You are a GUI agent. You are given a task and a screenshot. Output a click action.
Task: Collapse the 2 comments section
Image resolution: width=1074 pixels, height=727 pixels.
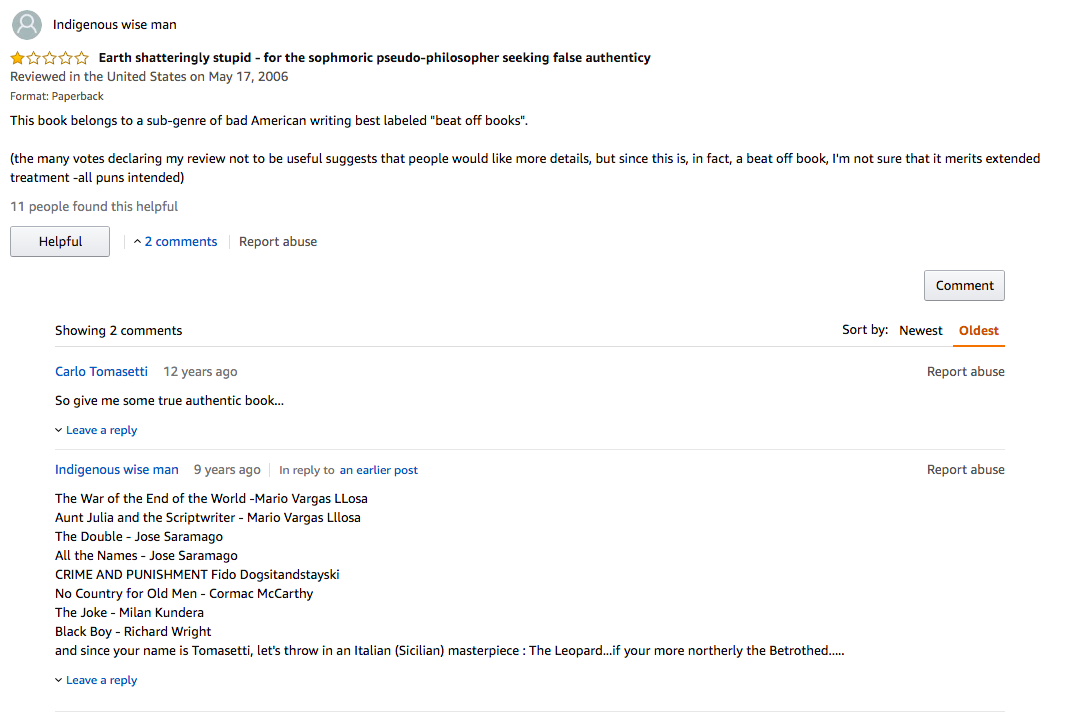coord(180,241)
